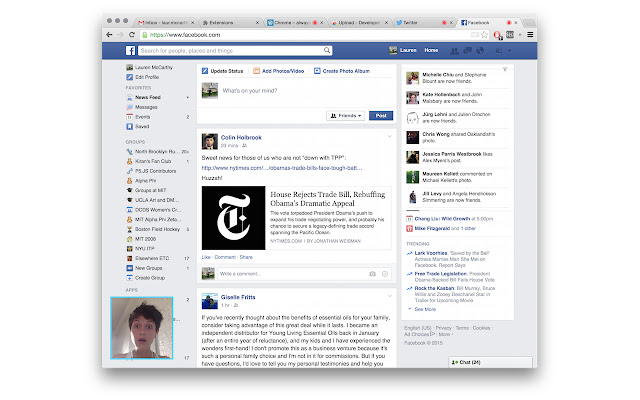Click browser back arrow
This screenshot has width=640, height=400.
(x=109, y=35)
